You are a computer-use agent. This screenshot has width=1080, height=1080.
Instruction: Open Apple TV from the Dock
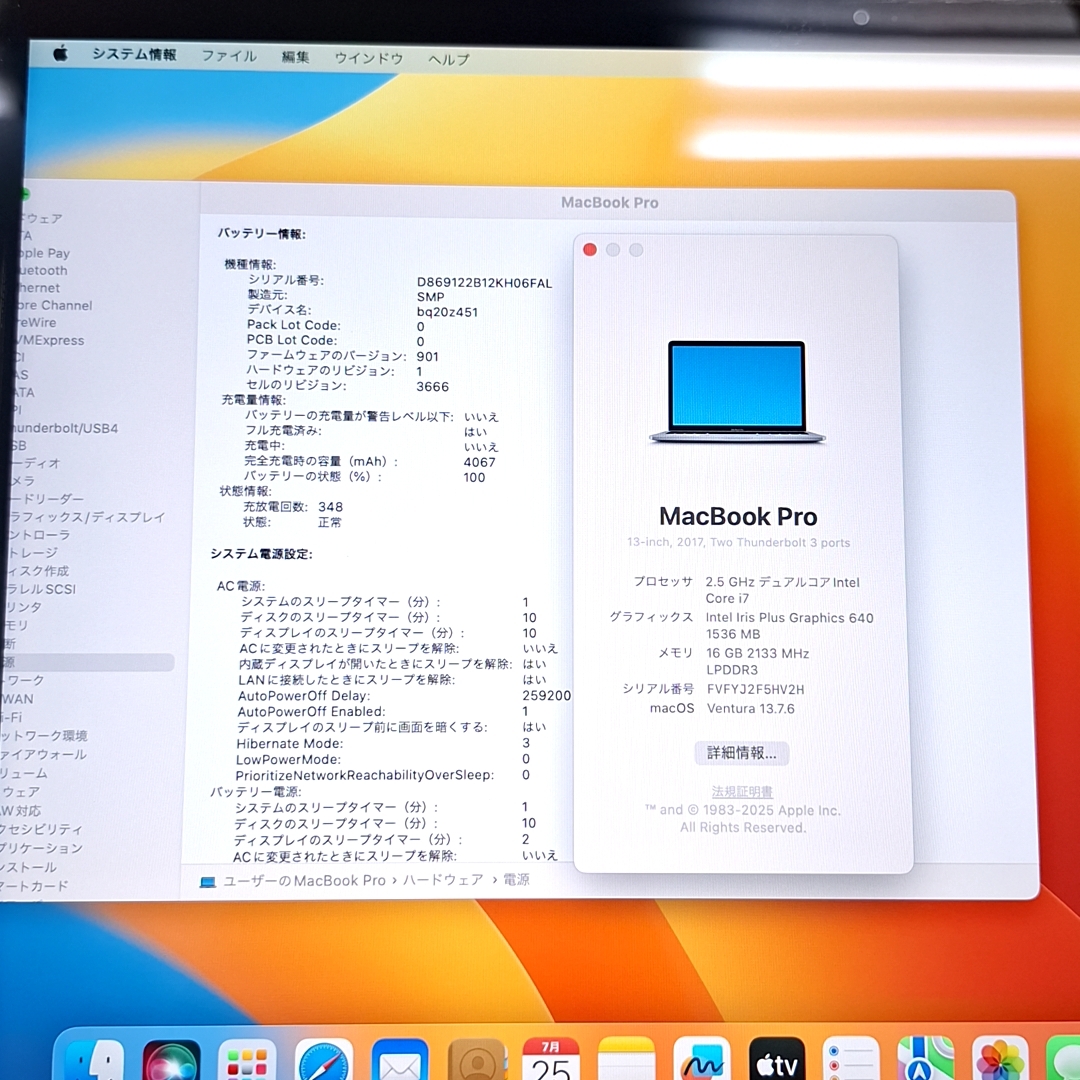click(x=777, y=1061)
